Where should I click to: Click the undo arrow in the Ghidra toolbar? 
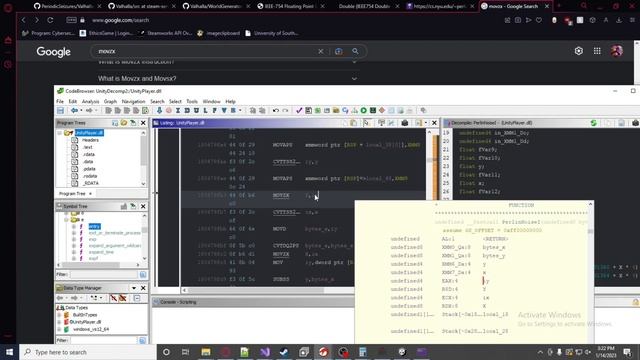coord(276,111)
